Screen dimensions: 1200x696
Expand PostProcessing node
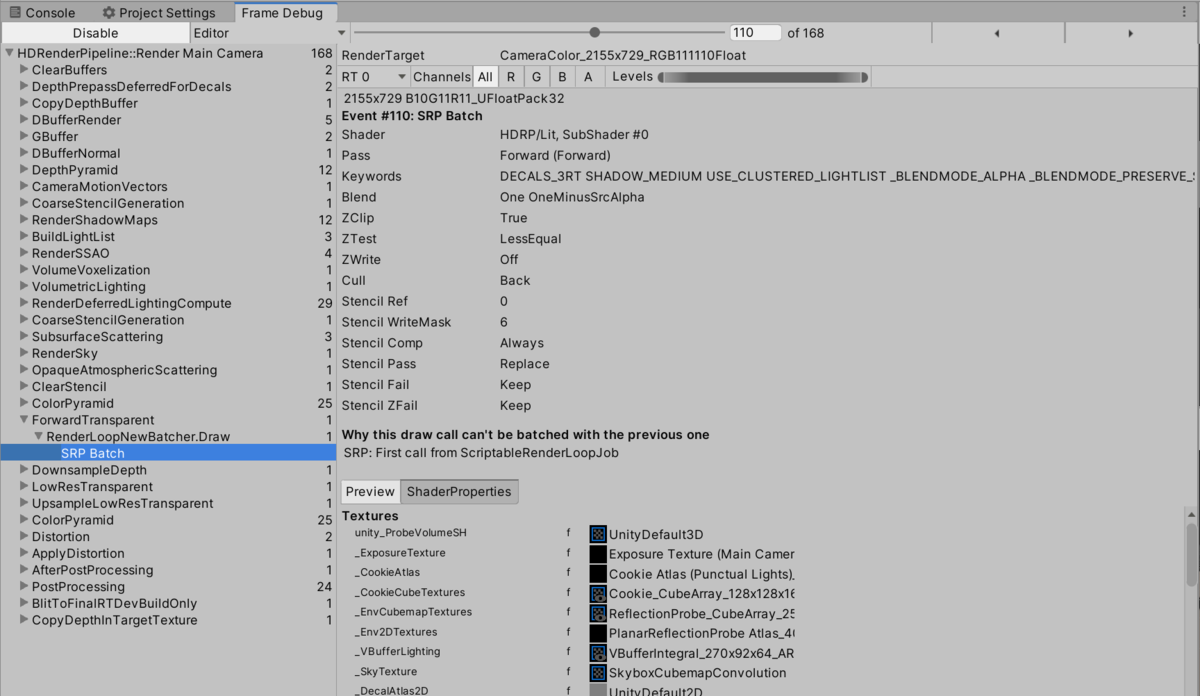click(25, 587)
